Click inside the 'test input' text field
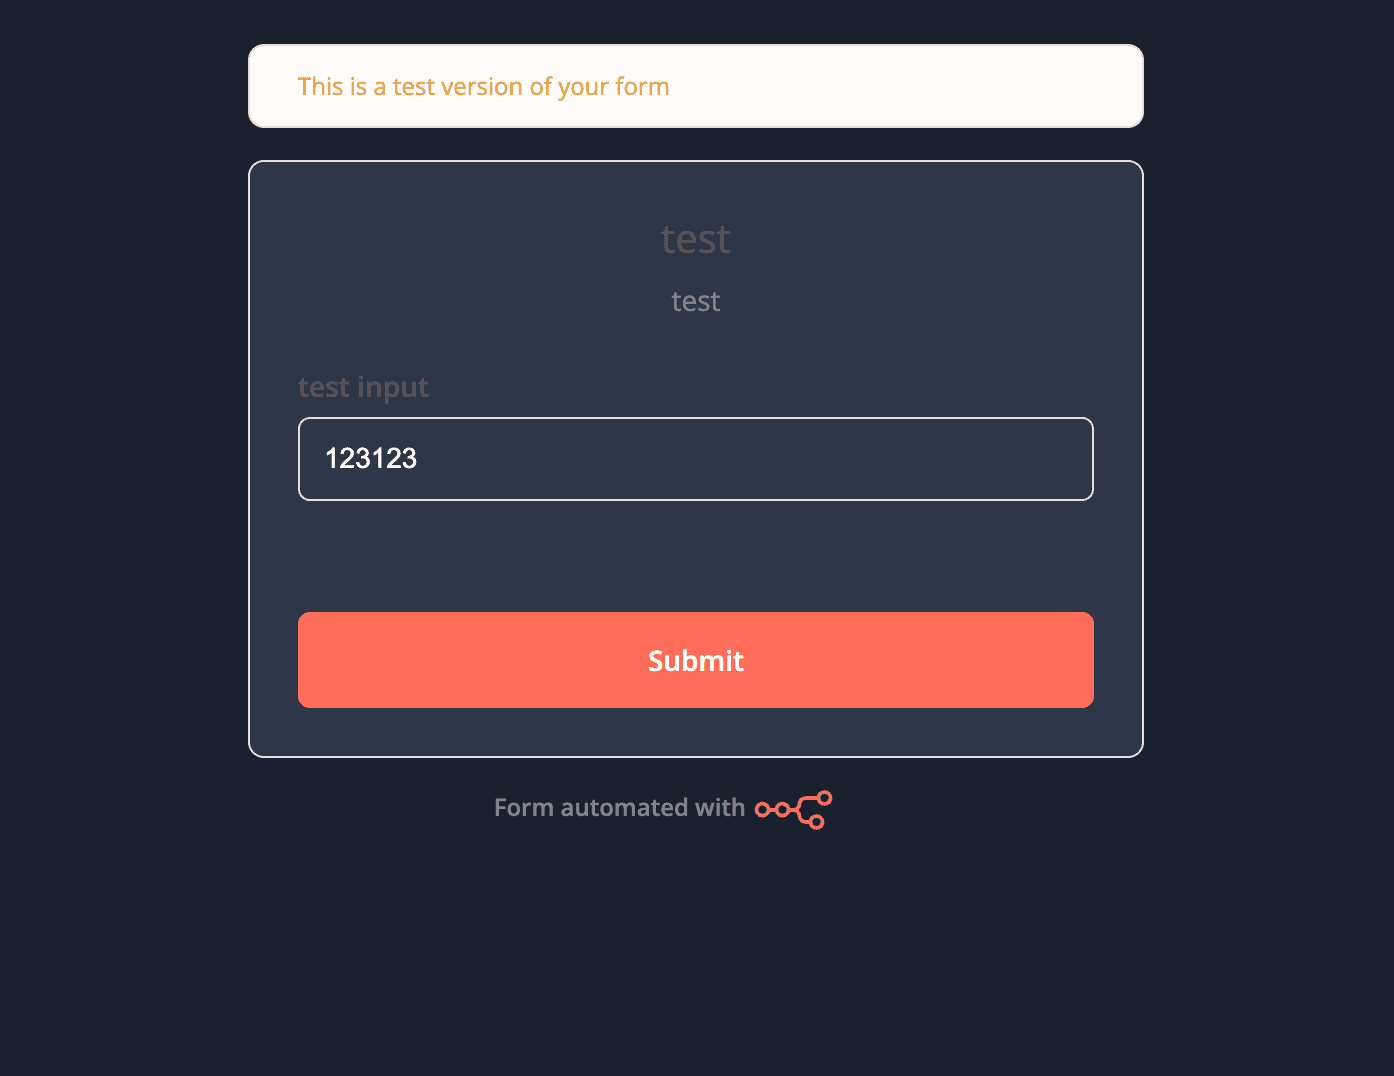This screenshot has width=1394, height=1076. pos(696,459)
